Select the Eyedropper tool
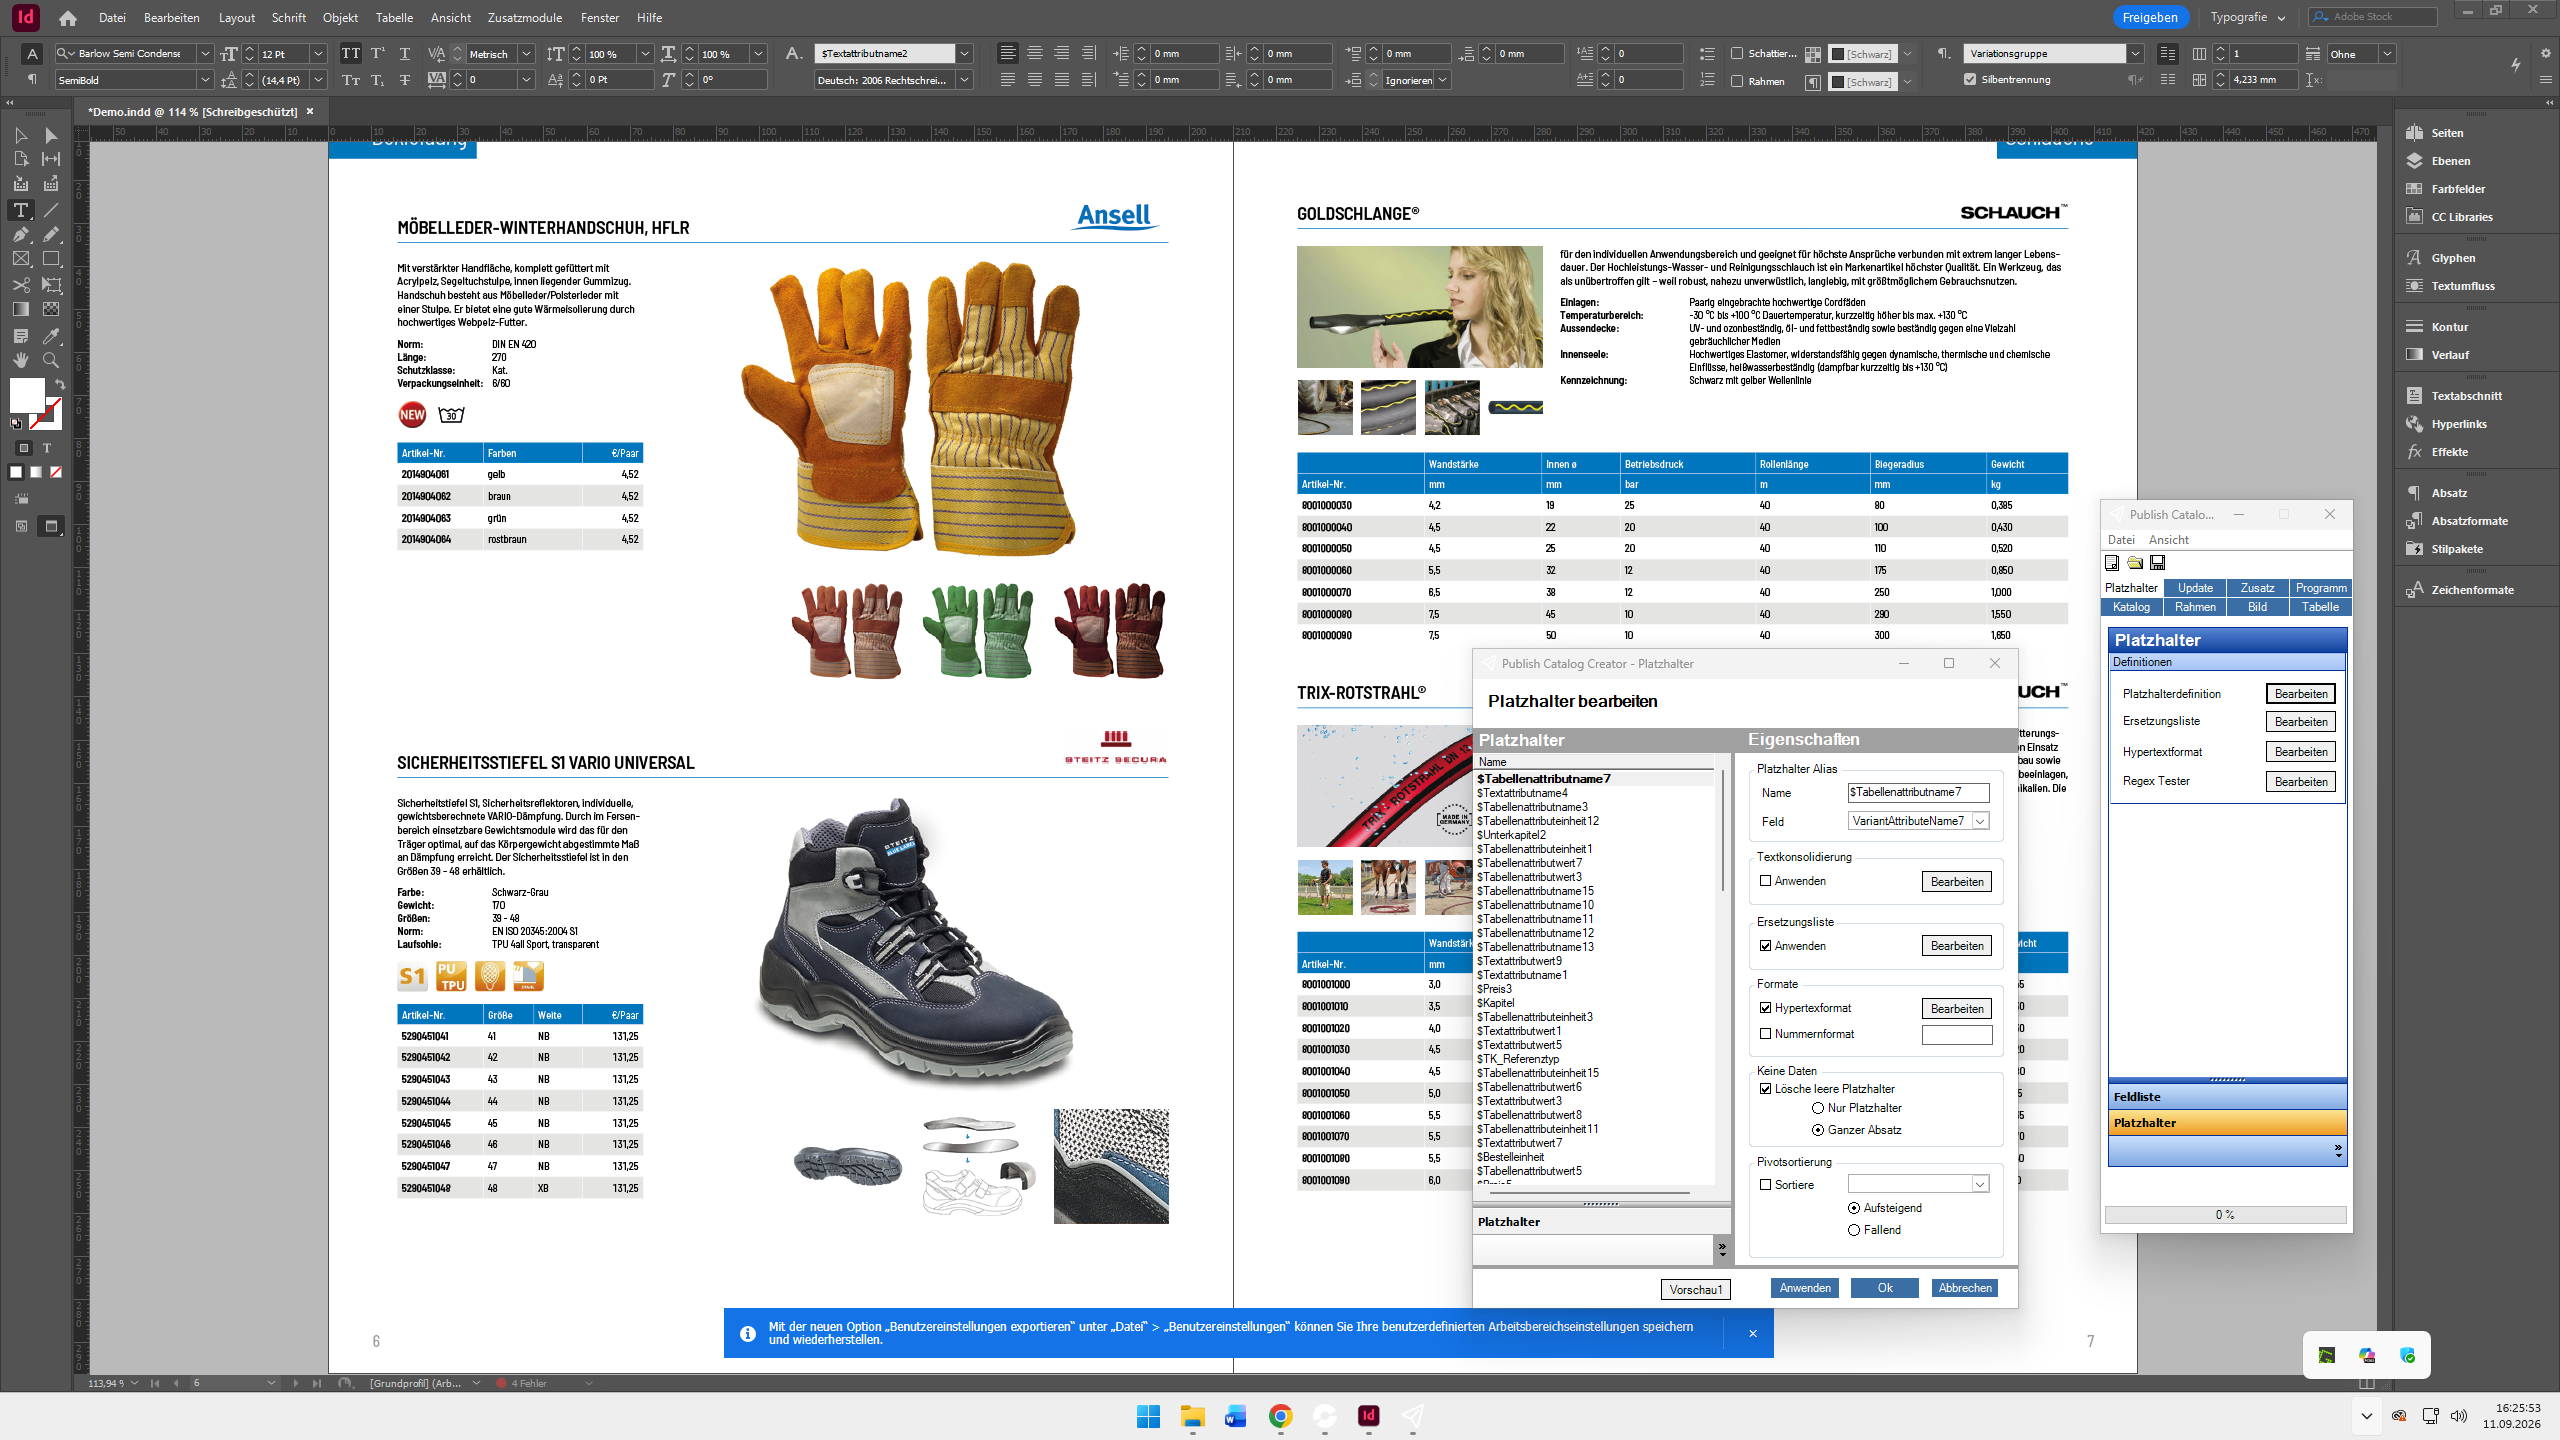Screen dimensions: 2560x1440 pos(51,336)
